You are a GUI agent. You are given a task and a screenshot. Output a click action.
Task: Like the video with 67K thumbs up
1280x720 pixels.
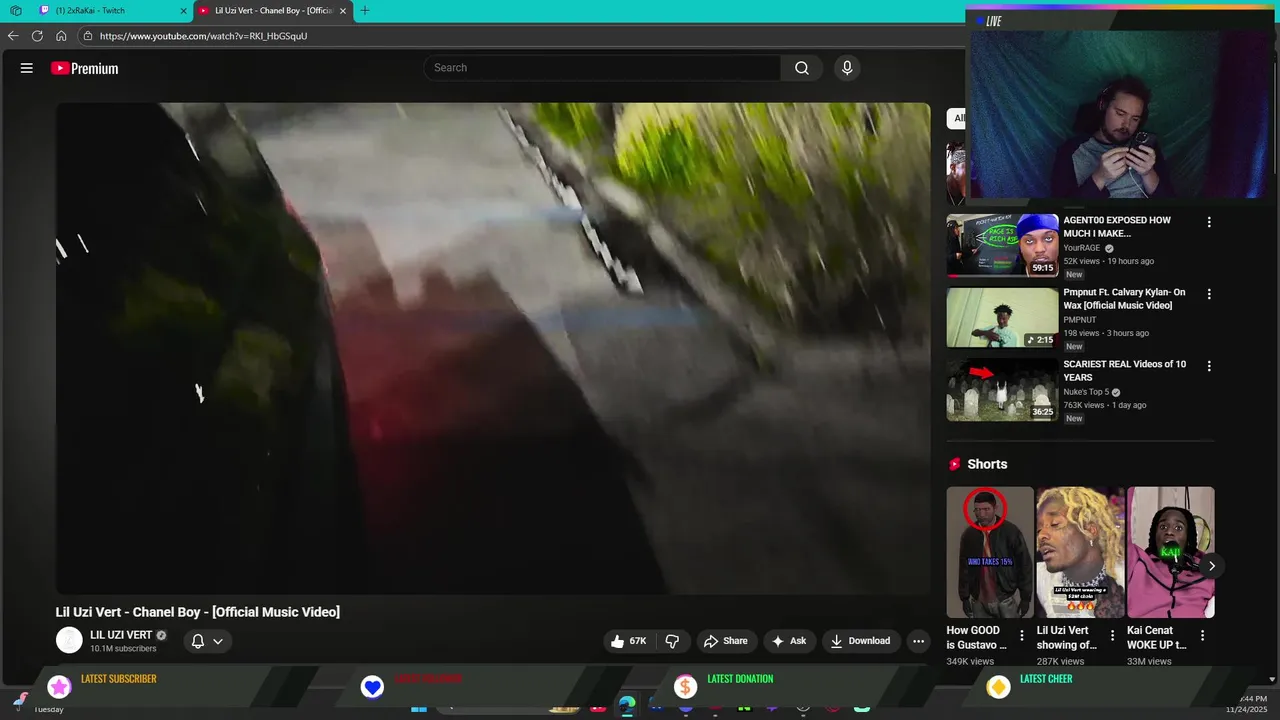(x=629, y=641)
